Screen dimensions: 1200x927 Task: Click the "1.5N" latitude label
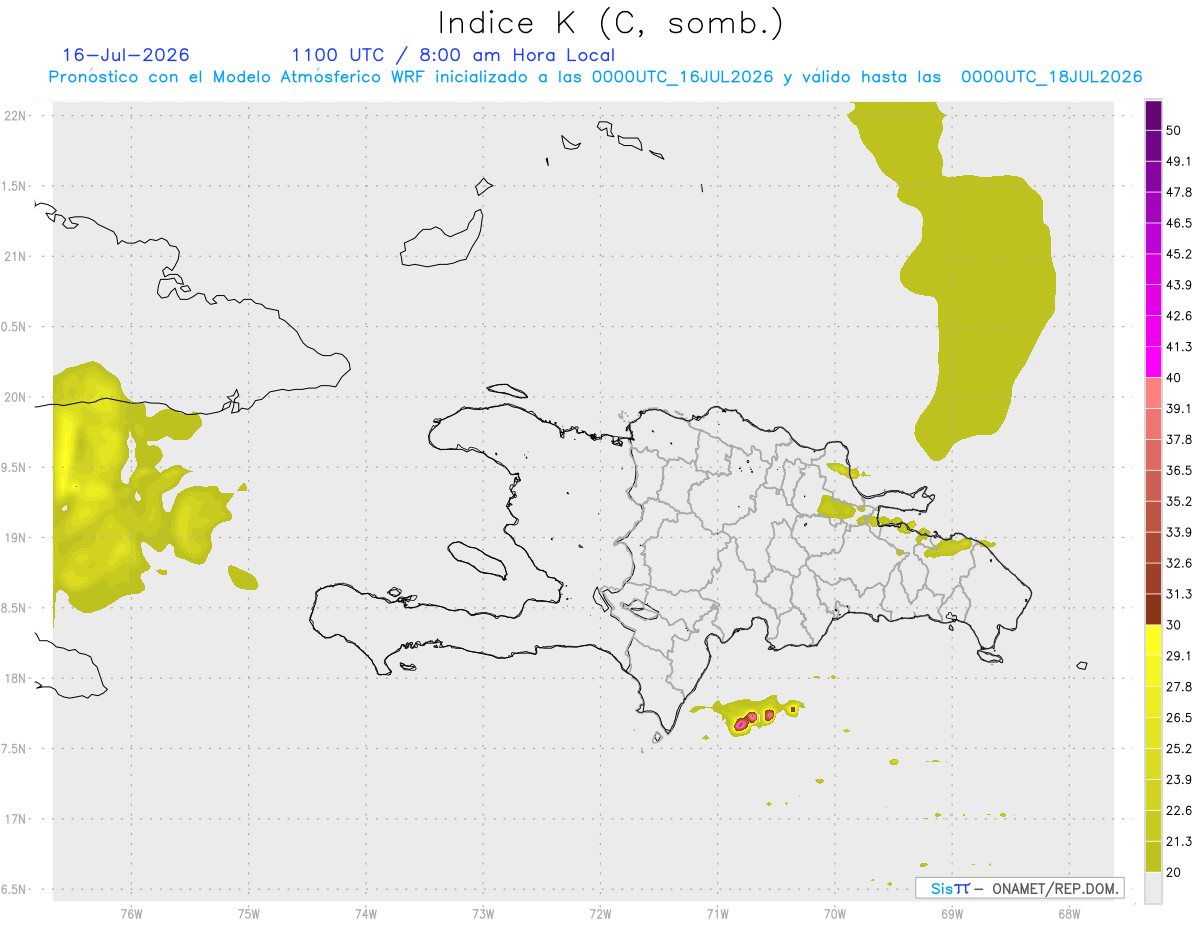12,186
